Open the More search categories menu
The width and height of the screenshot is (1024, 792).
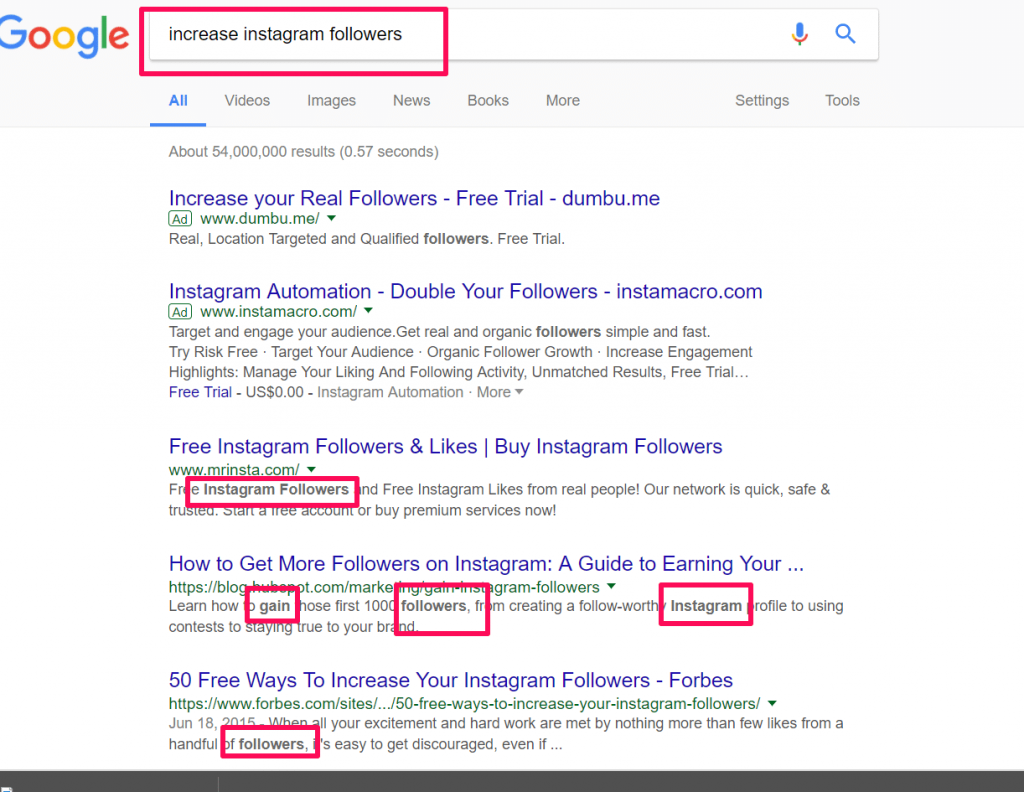[562, 101]
